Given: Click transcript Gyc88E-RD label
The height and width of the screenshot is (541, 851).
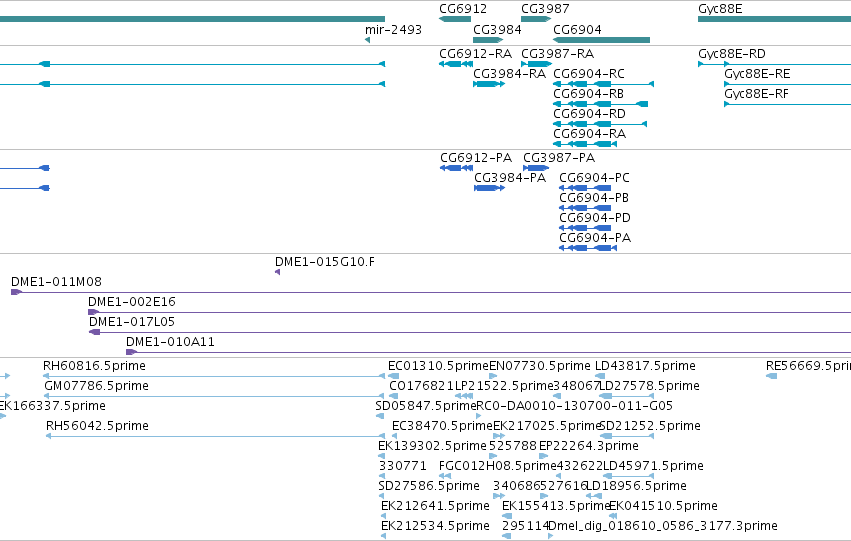Looking at the screenshot, I should pyautogui.click(x=732, y=54).
